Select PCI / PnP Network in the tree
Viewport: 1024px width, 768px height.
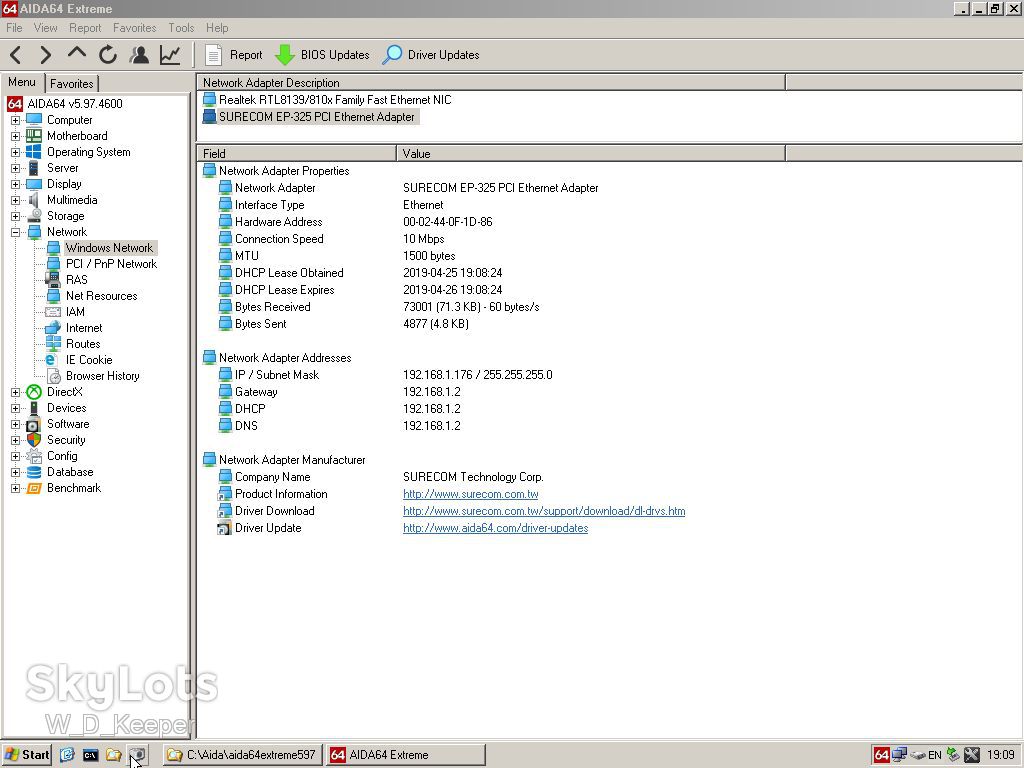[111, 264]
